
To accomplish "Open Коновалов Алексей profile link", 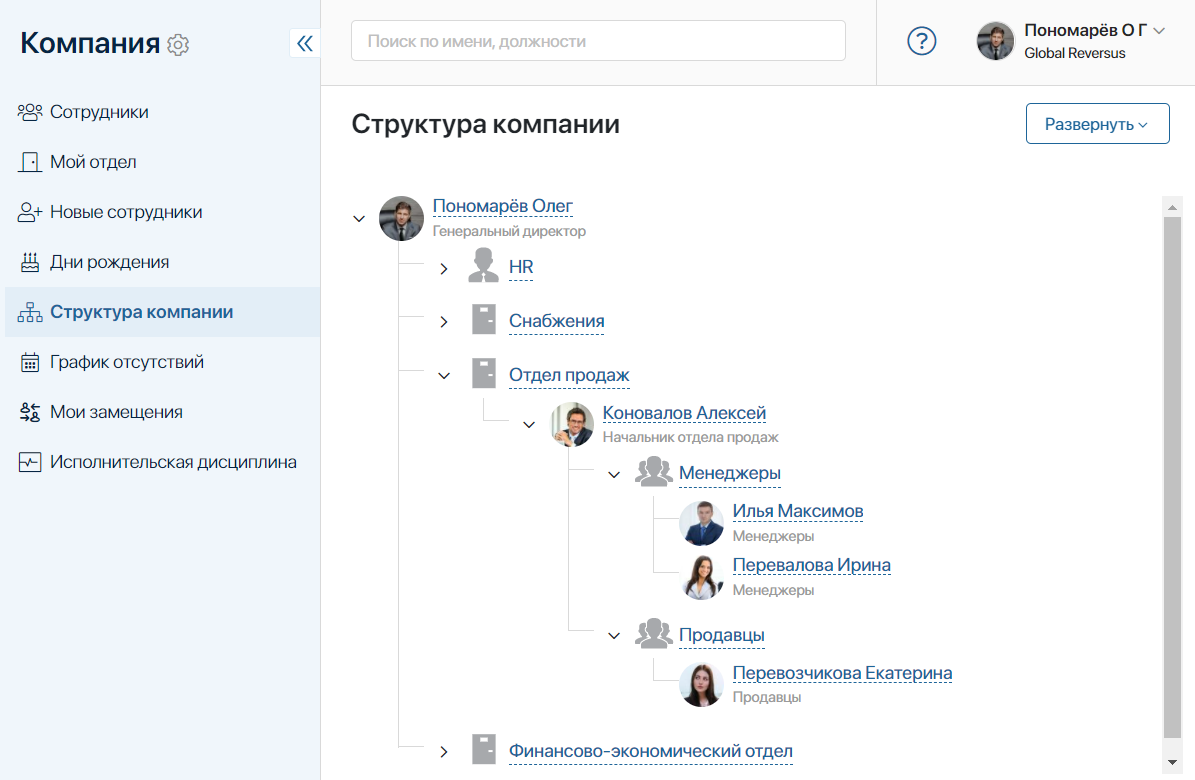I will point(684,412).
